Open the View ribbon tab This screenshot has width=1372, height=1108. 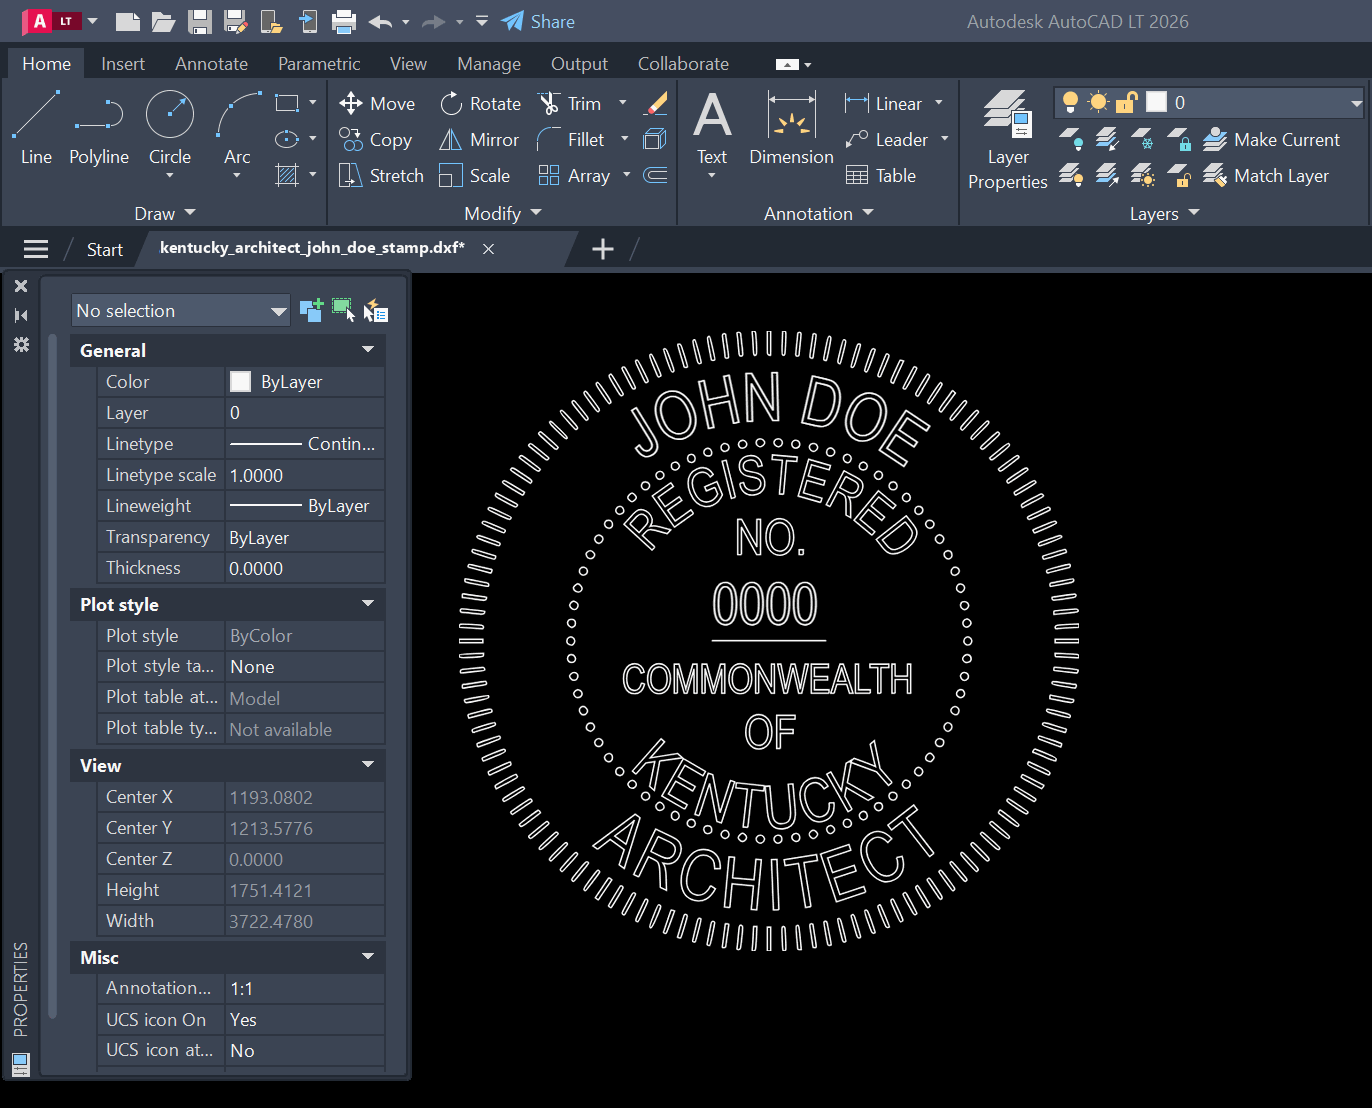coord(408,63)
